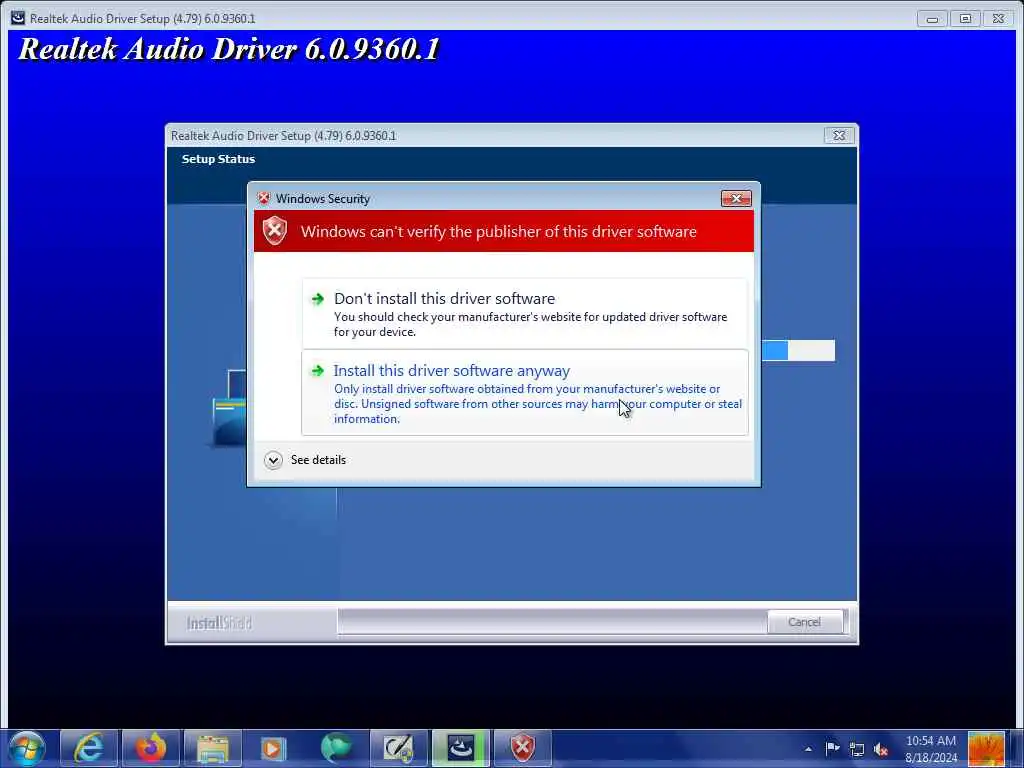Click Cancel in the InstallShield setup window

(x=804, y=622)
